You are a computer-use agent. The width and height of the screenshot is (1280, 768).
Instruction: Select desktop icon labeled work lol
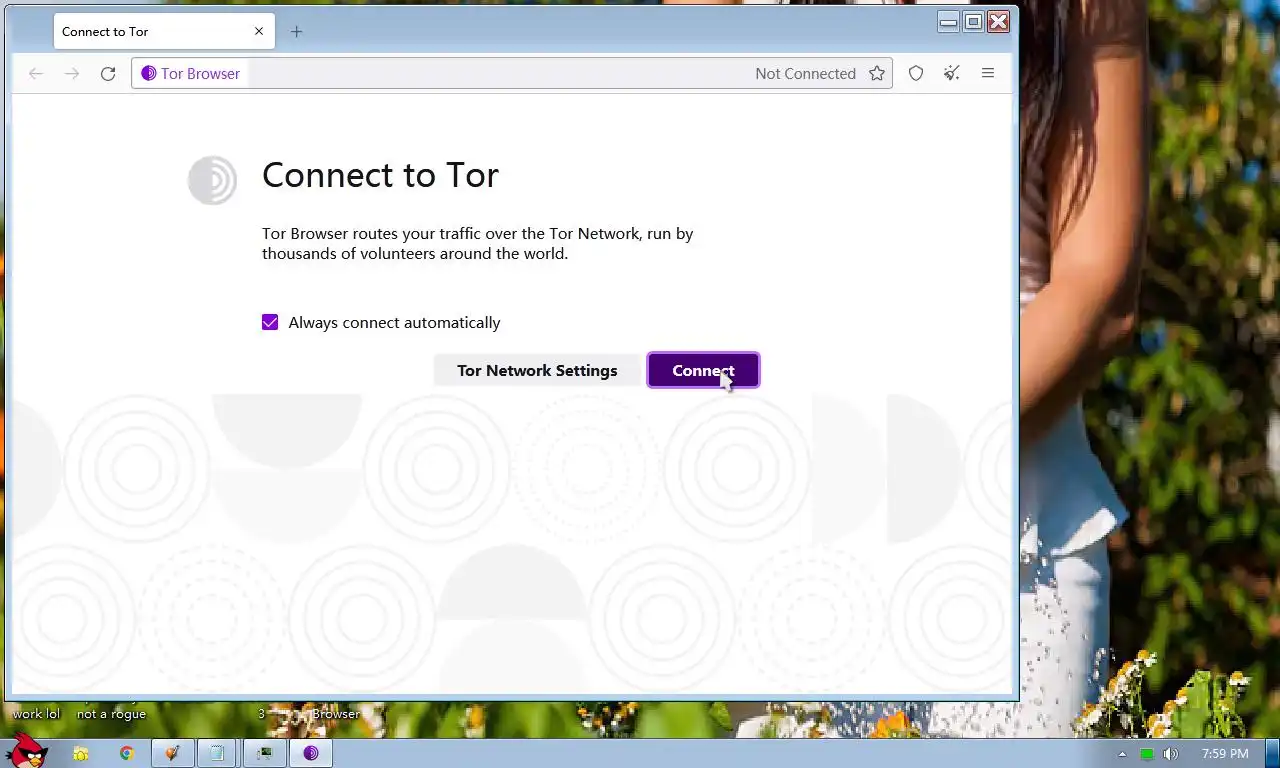(x=36, y=714)
